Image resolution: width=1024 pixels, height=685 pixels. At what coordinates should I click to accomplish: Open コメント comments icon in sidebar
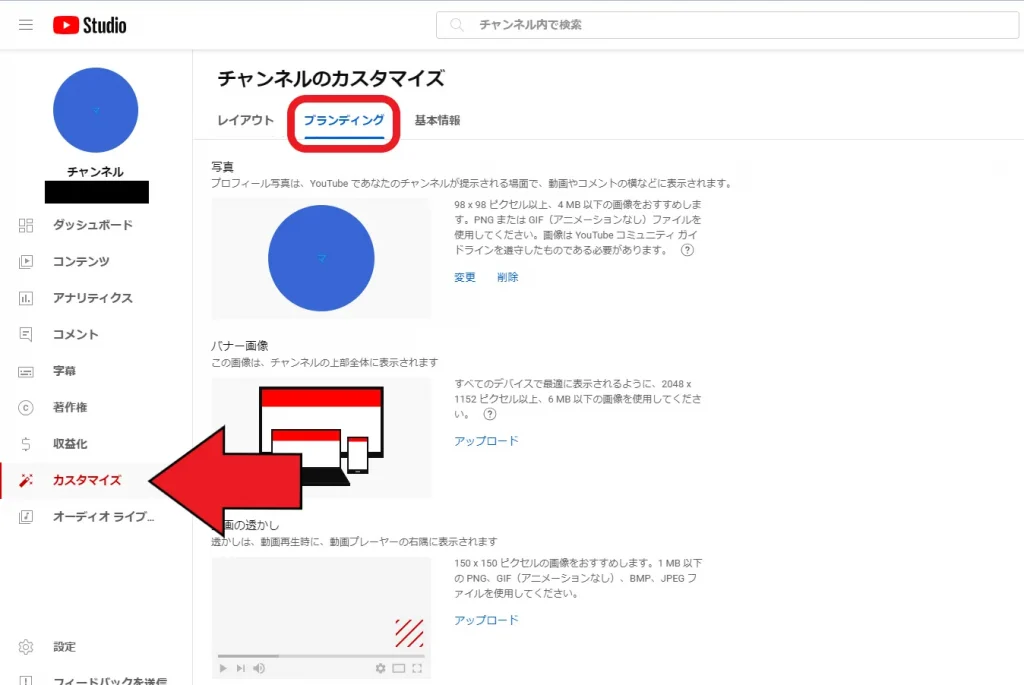(26, 334)
